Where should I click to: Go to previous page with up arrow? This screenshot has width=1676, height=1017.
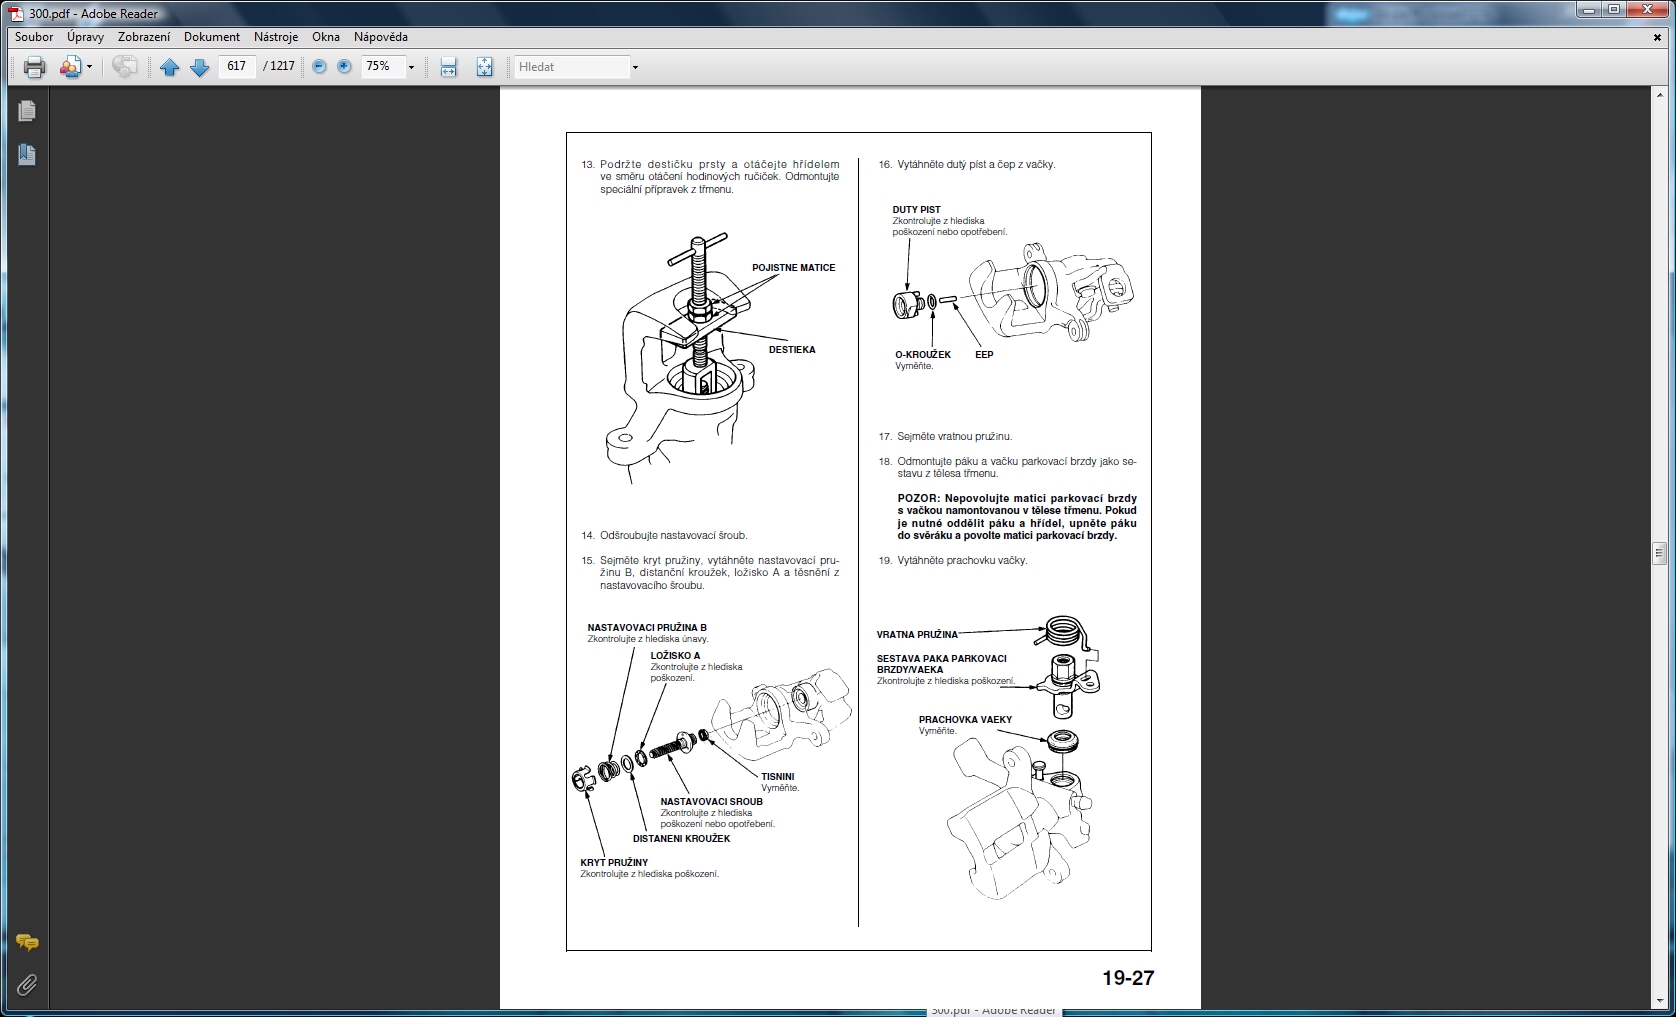point(170,67)
